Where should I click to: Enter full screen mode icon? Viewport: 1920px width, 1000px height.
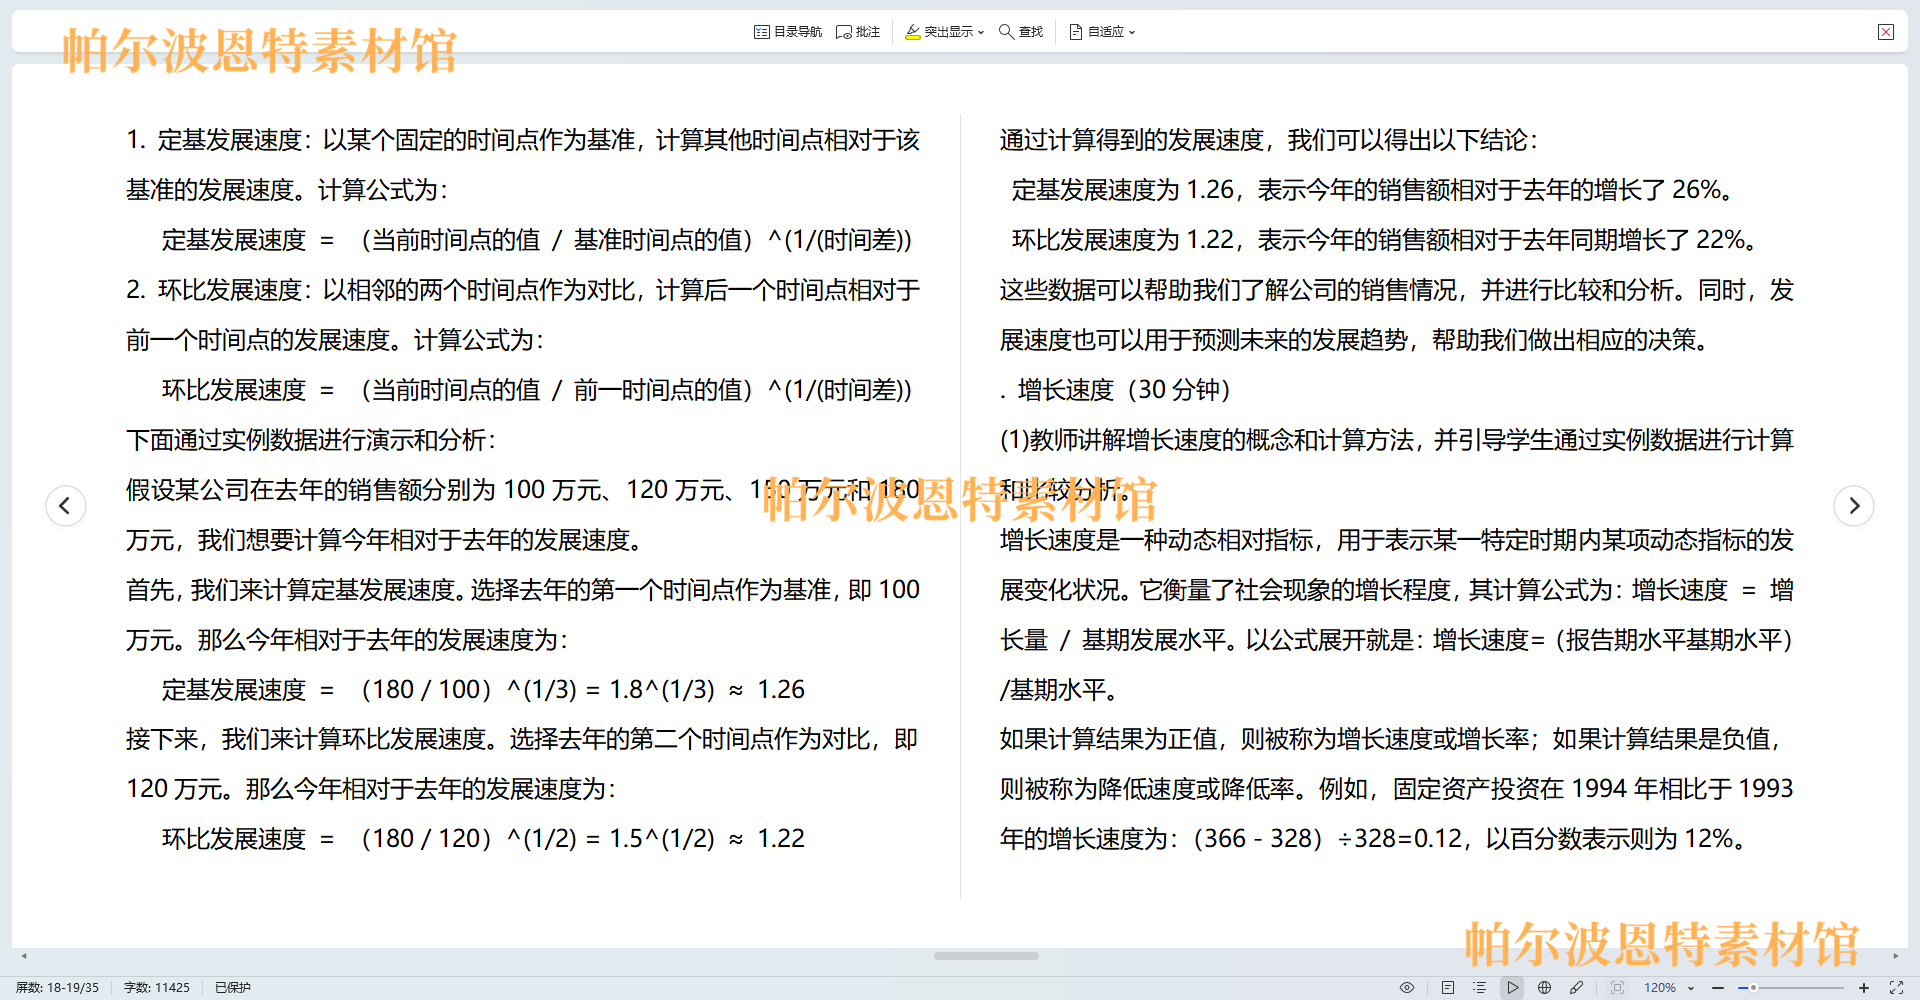pos(1896,987)
